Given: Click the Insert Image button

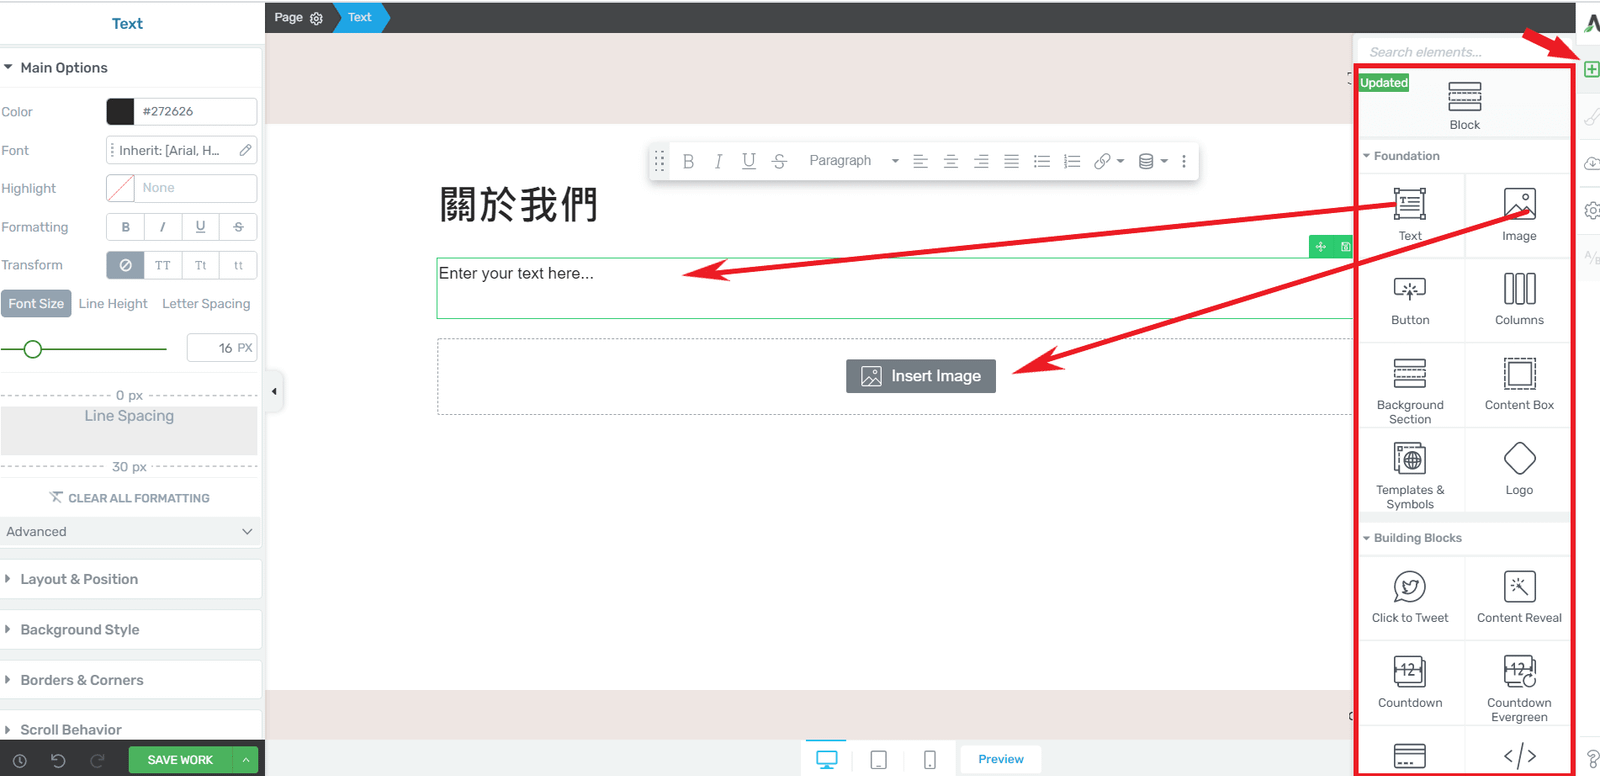Looking at the screenshot, I should pyautogui.click(x=921, y=376).
